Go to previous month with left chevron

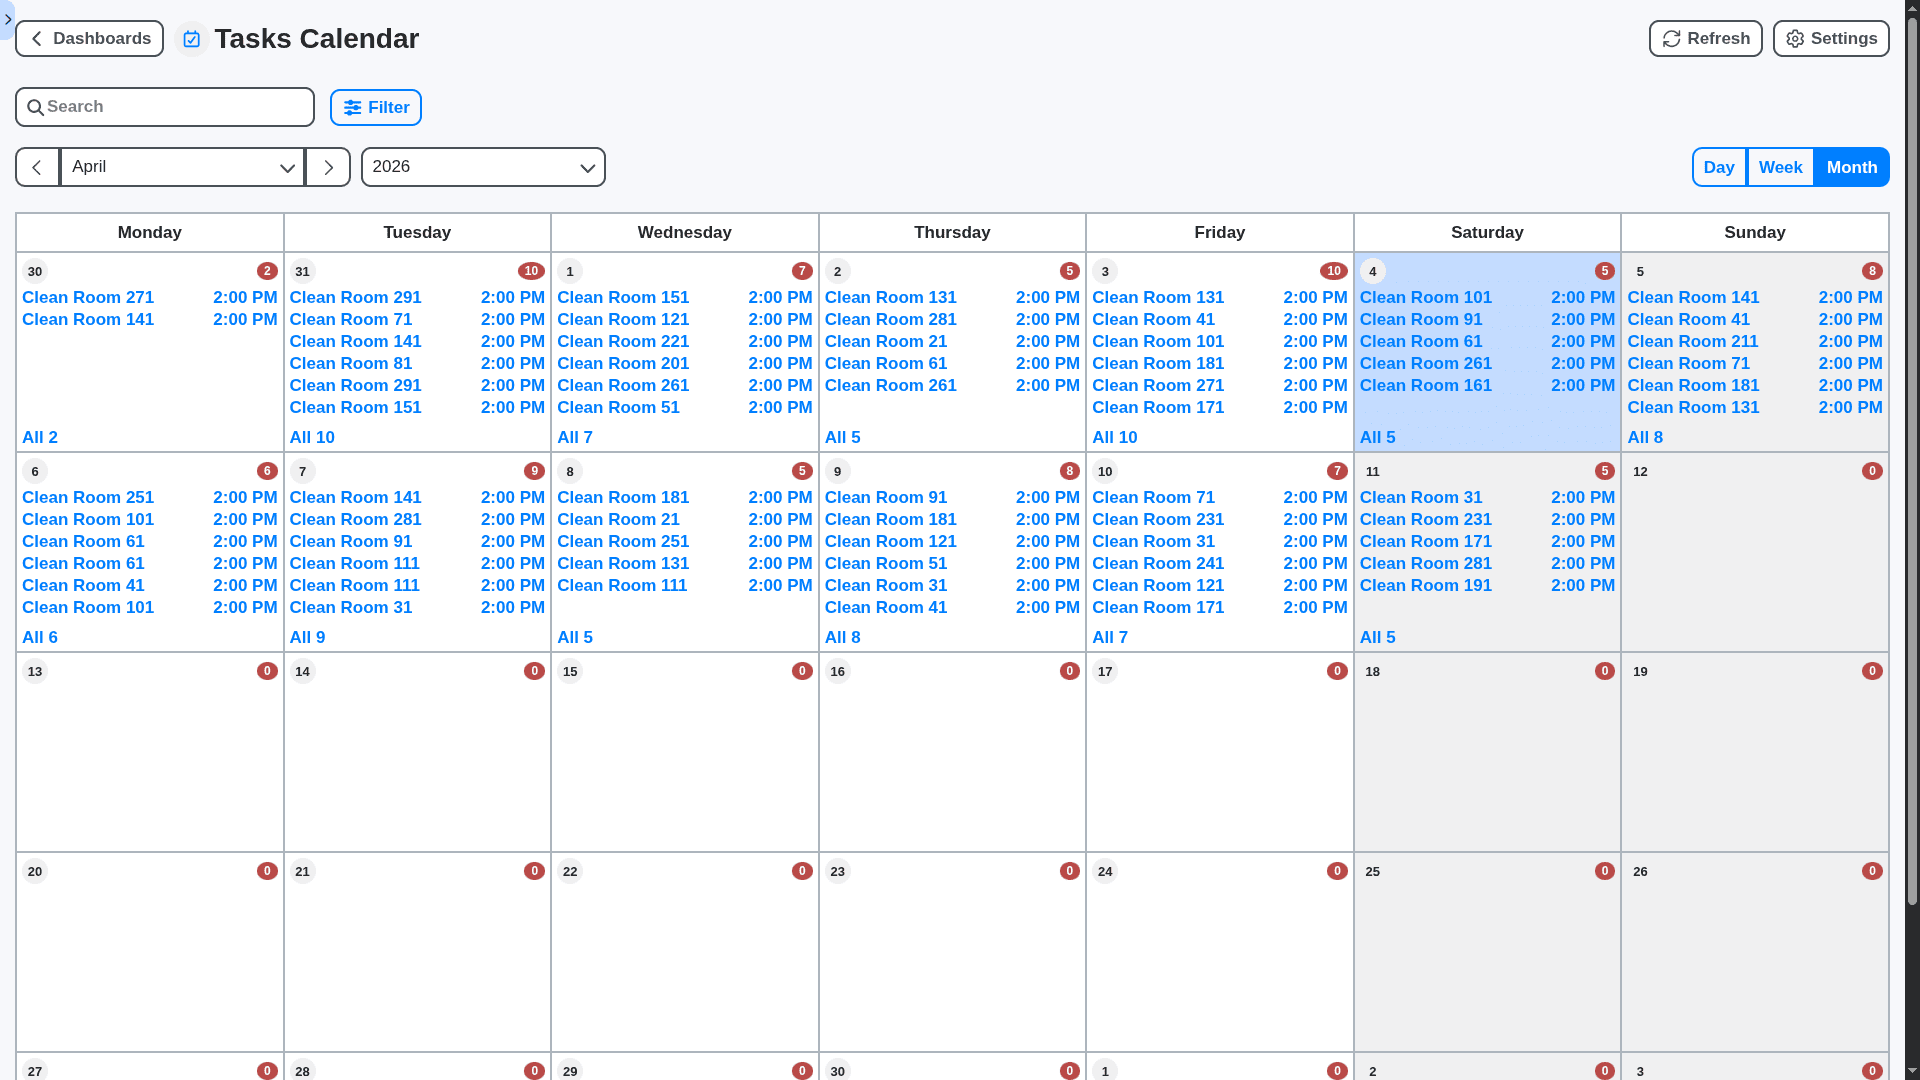[x=37, y=167]
